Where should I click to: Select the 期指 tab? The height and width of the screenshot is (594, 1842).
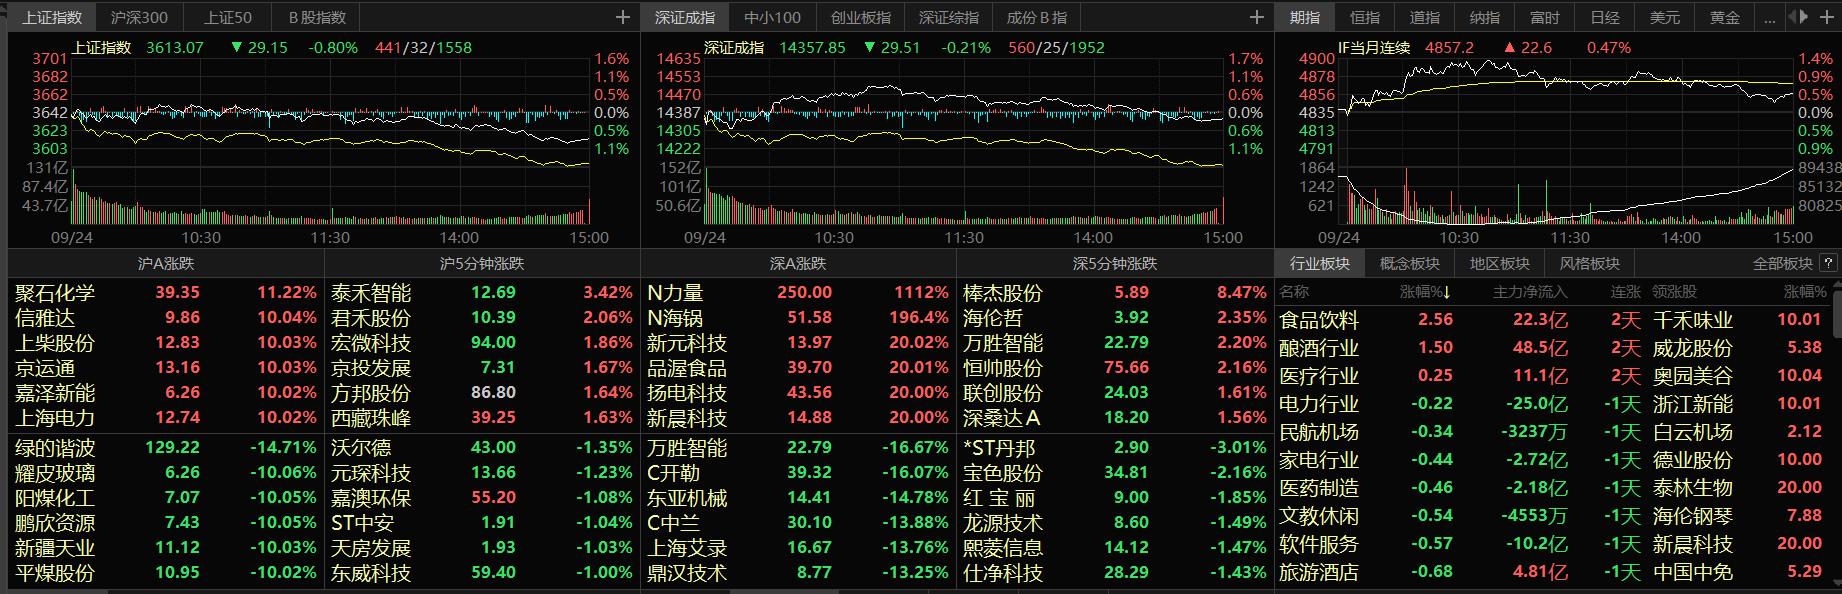[1305, 17]
